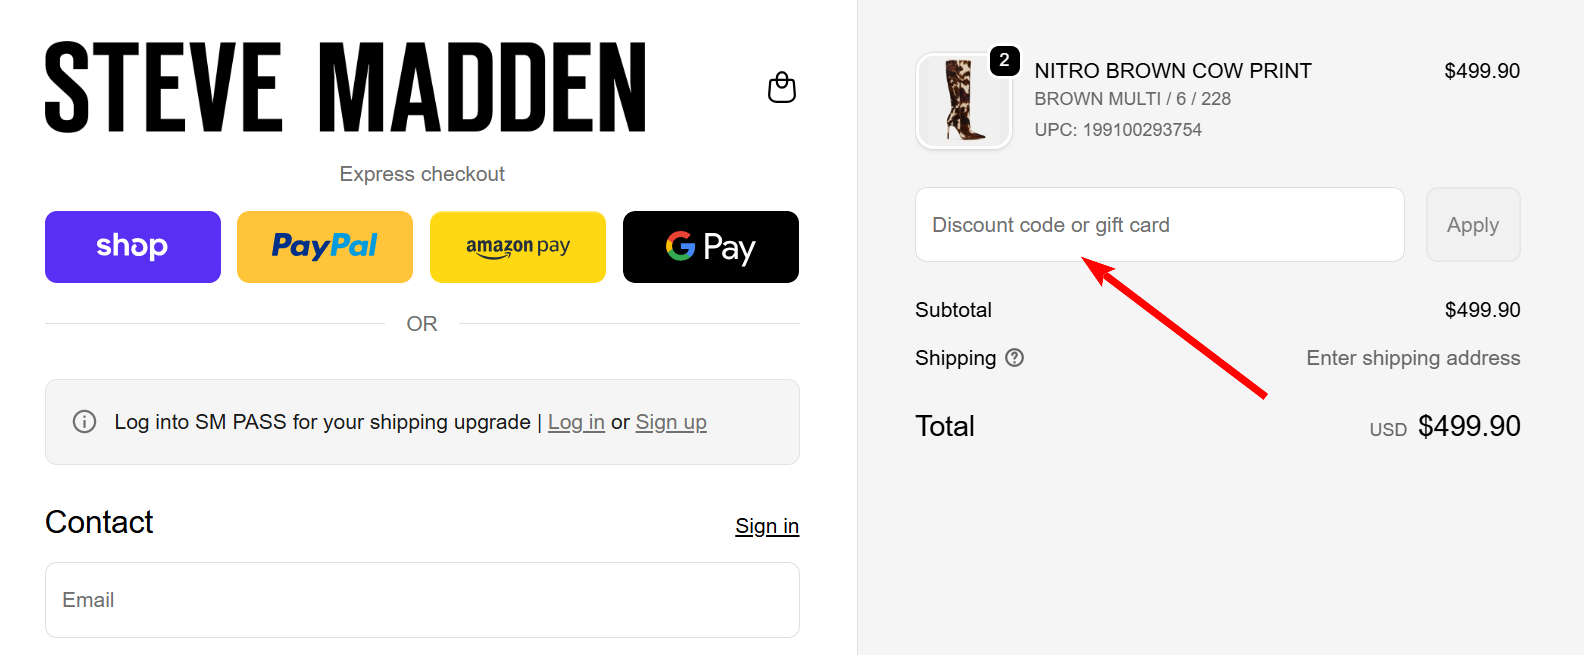Click the Shipping help question mark icon
This screenshot has width=1584, height=655.
point(1014,358)
